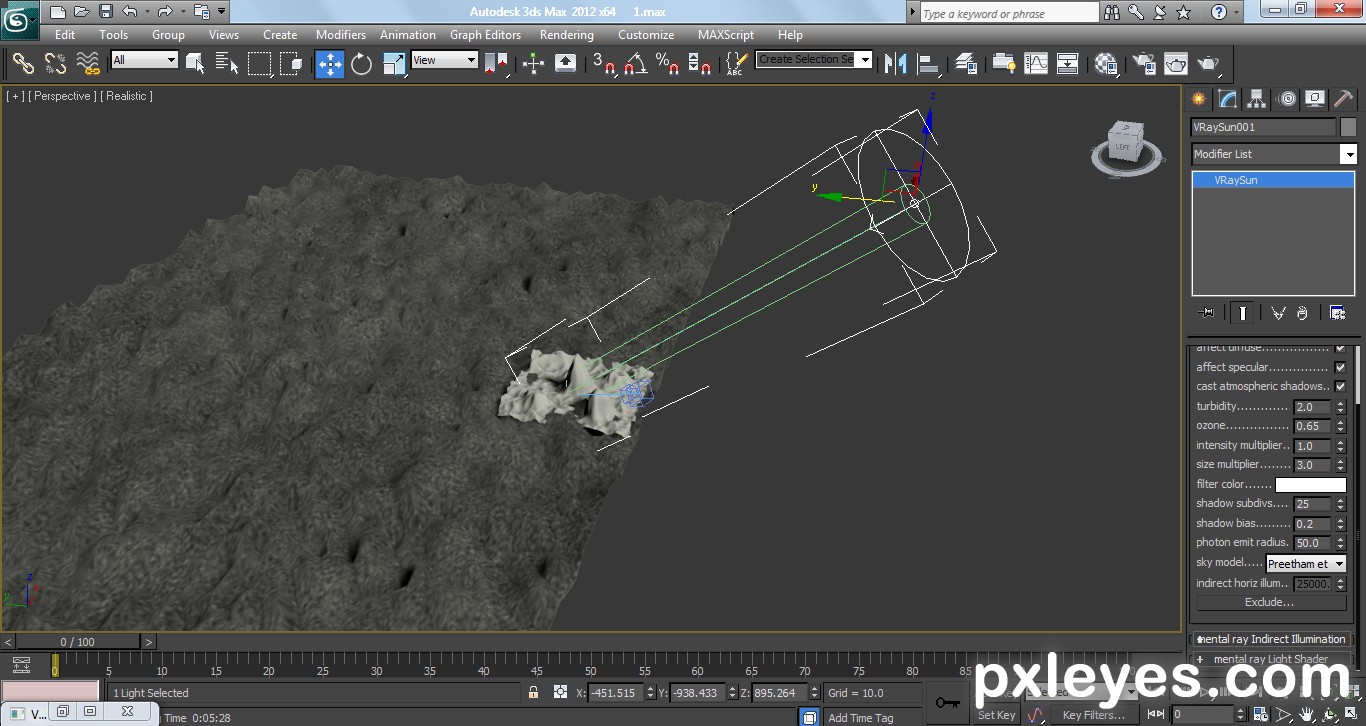Open Rendered Frame Window

pos(1176,64)
